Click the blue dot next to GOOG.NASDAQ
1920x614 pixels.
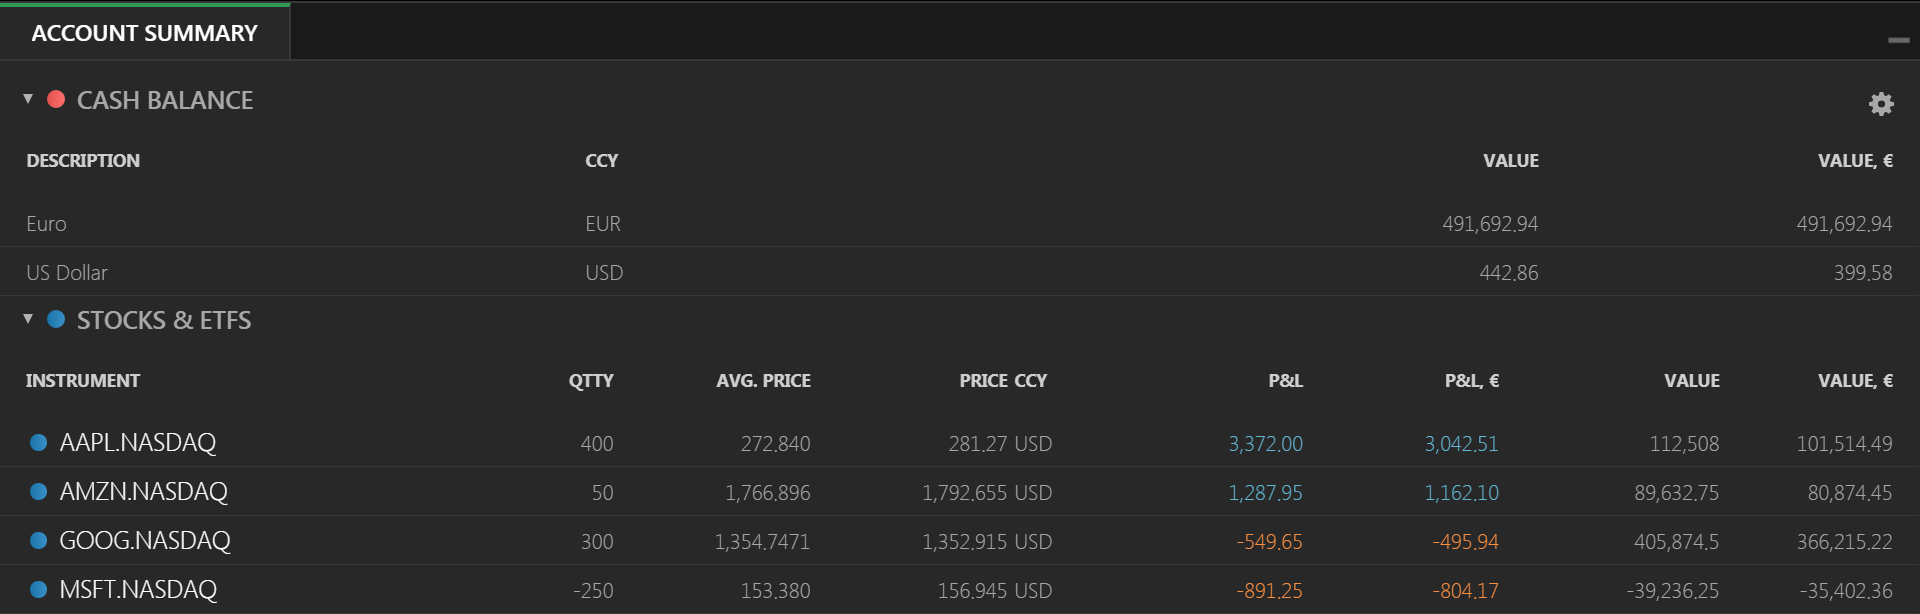tap(39, 540)
